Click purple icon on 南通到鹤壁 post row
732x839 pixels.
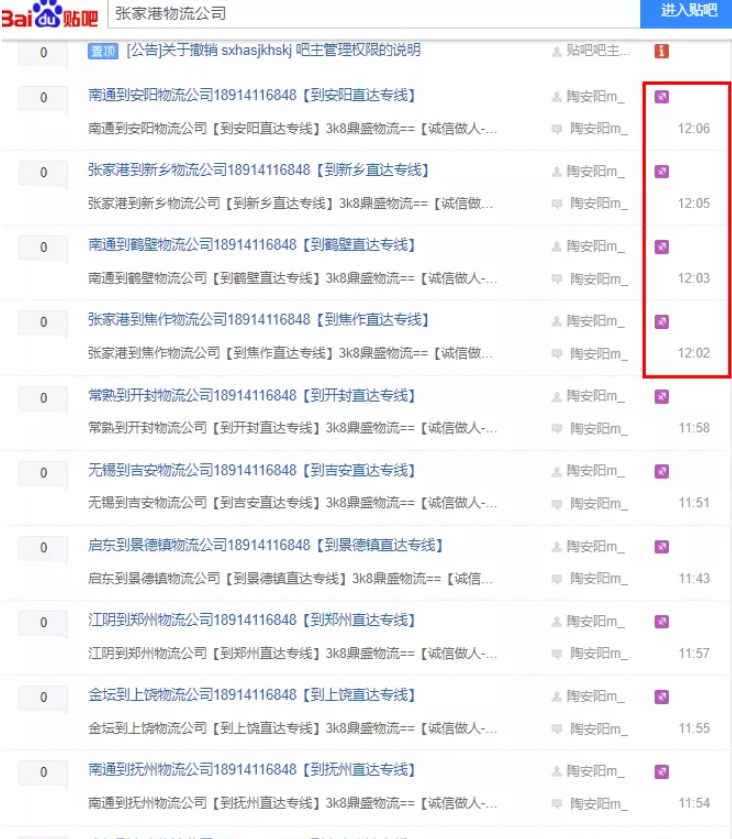coord(662,247)
